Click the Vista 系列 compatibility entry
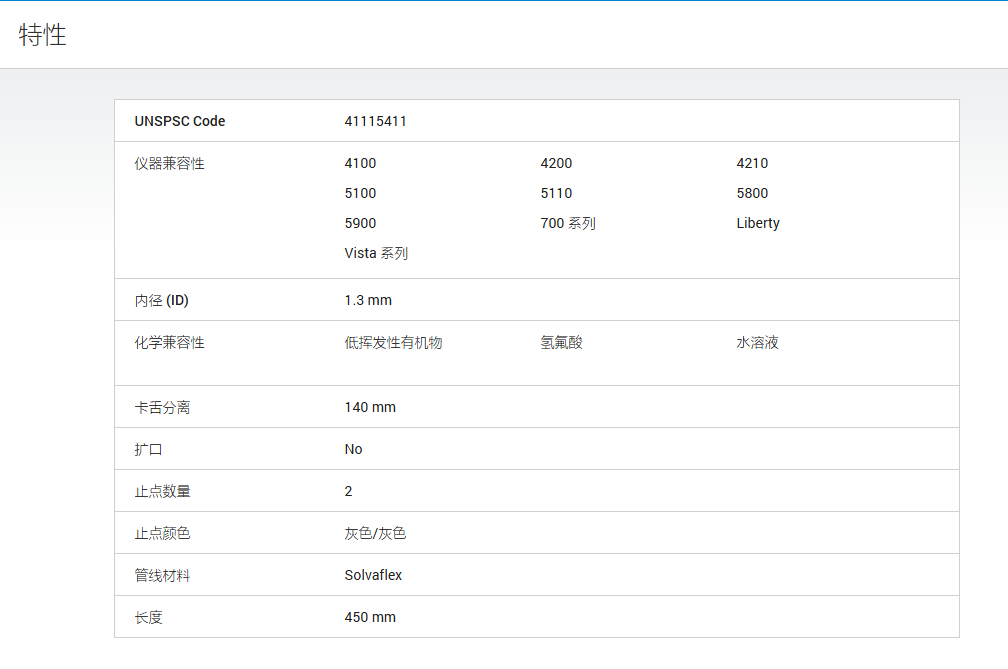This screenshot has height=669, width=1008. click(376, 253)
